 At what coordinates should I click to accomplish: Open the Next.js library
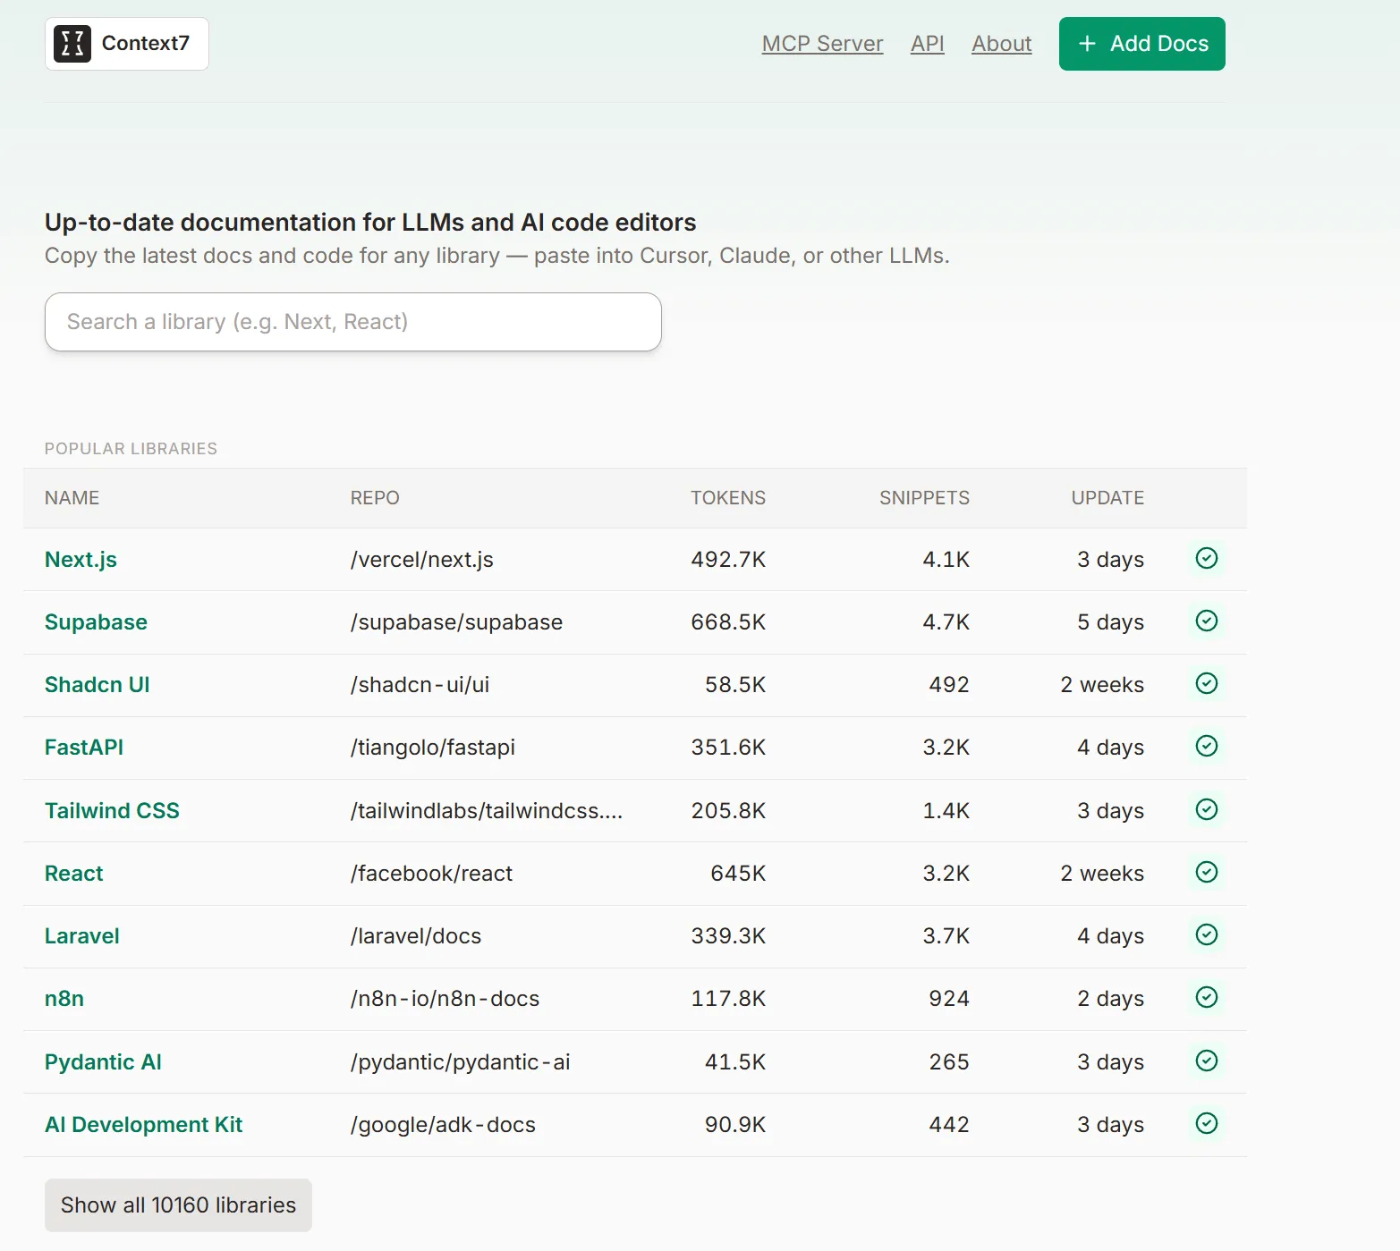pos(81,560)
